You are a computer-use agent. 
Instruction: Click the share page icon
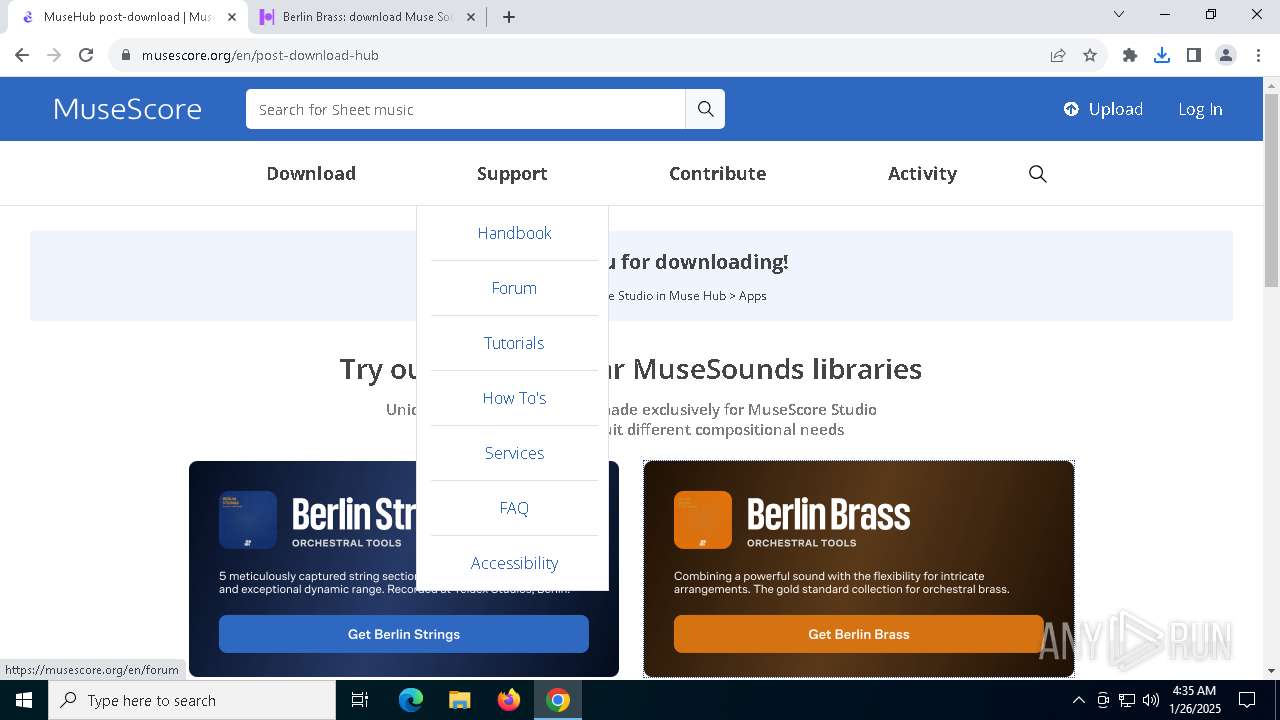pyautogui.click(x=1058, y=55)
